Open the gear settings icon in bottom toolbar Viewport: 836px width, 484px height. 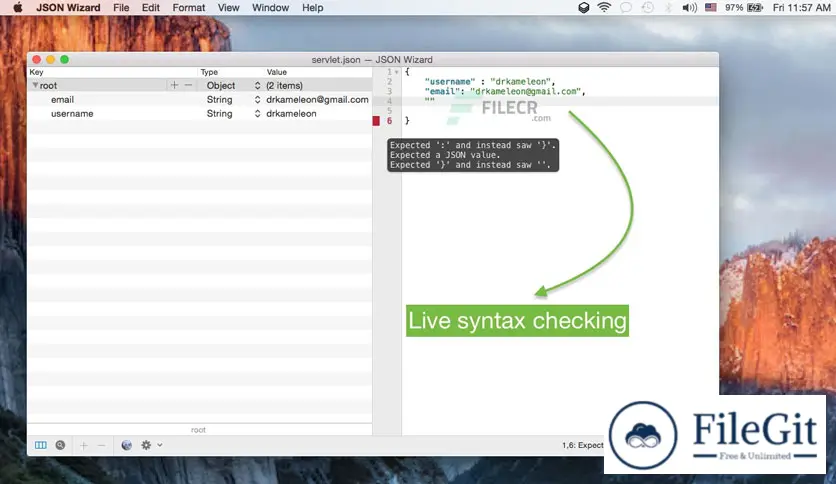click(146, 445)
